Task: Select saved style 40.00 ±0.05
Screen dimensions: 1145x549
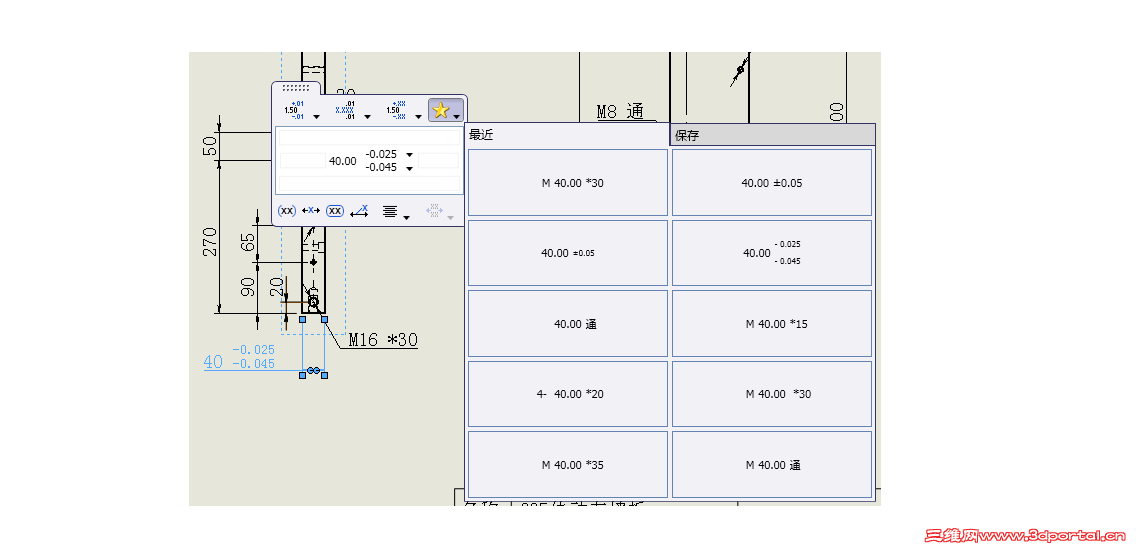Action: pos(772,183)
